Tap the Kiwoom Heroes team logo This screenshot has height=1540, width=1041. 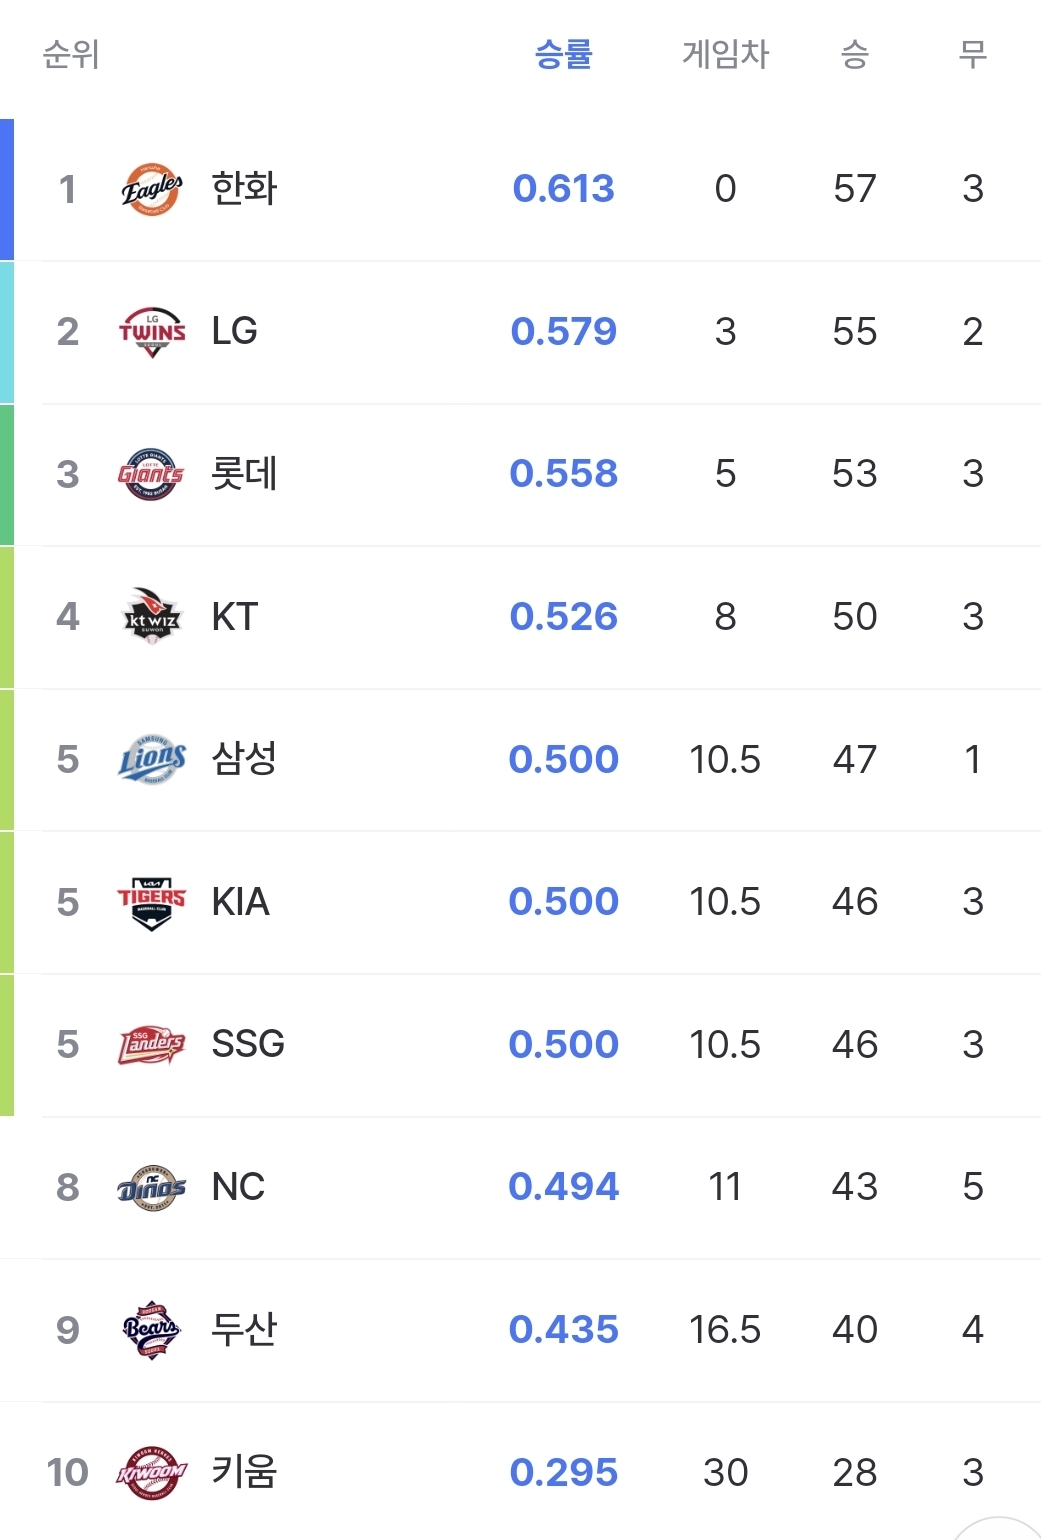click(152, 1472)
